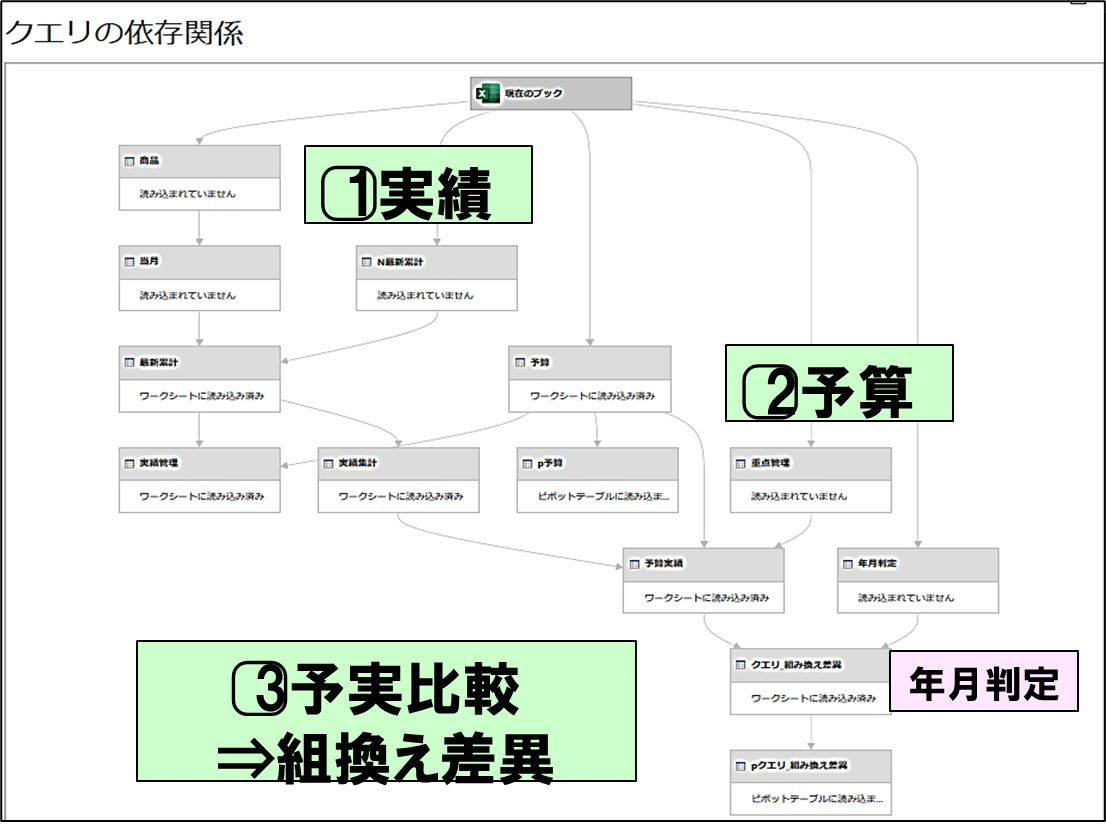The width and height of the screenshot is (1106, 824).
Task: Click the table icon of 当月 query
Action: pyautogui.click(x=129, y=262)
